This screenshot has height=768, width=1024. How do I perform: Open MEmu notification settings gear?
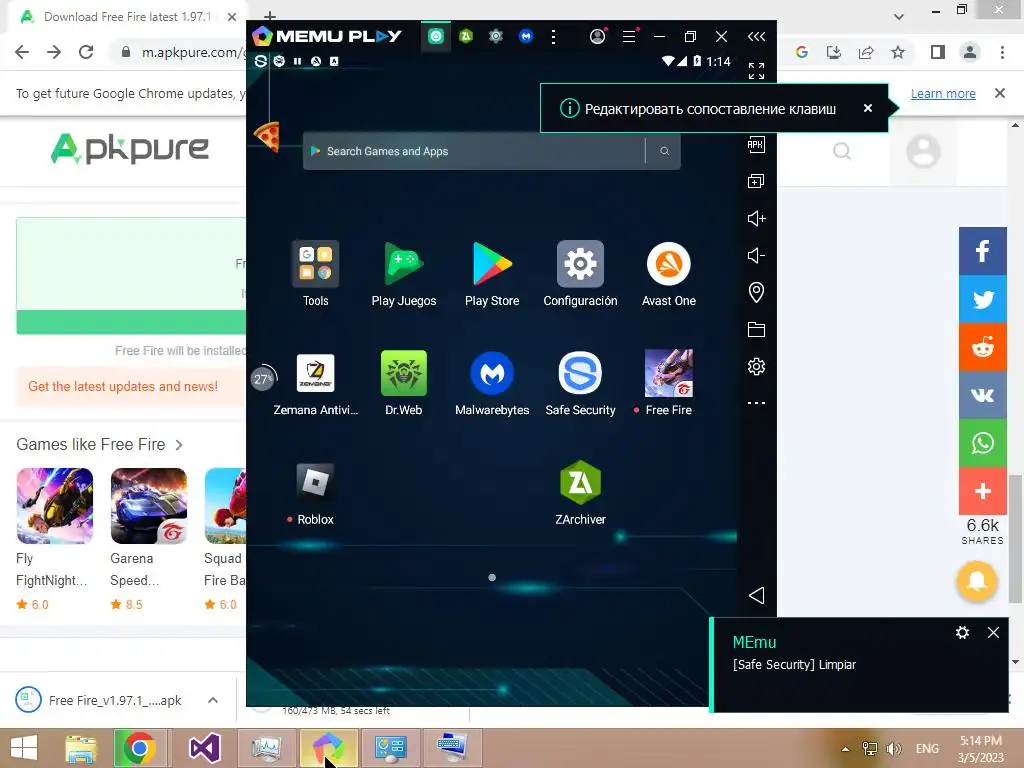(x=962, y=632)
